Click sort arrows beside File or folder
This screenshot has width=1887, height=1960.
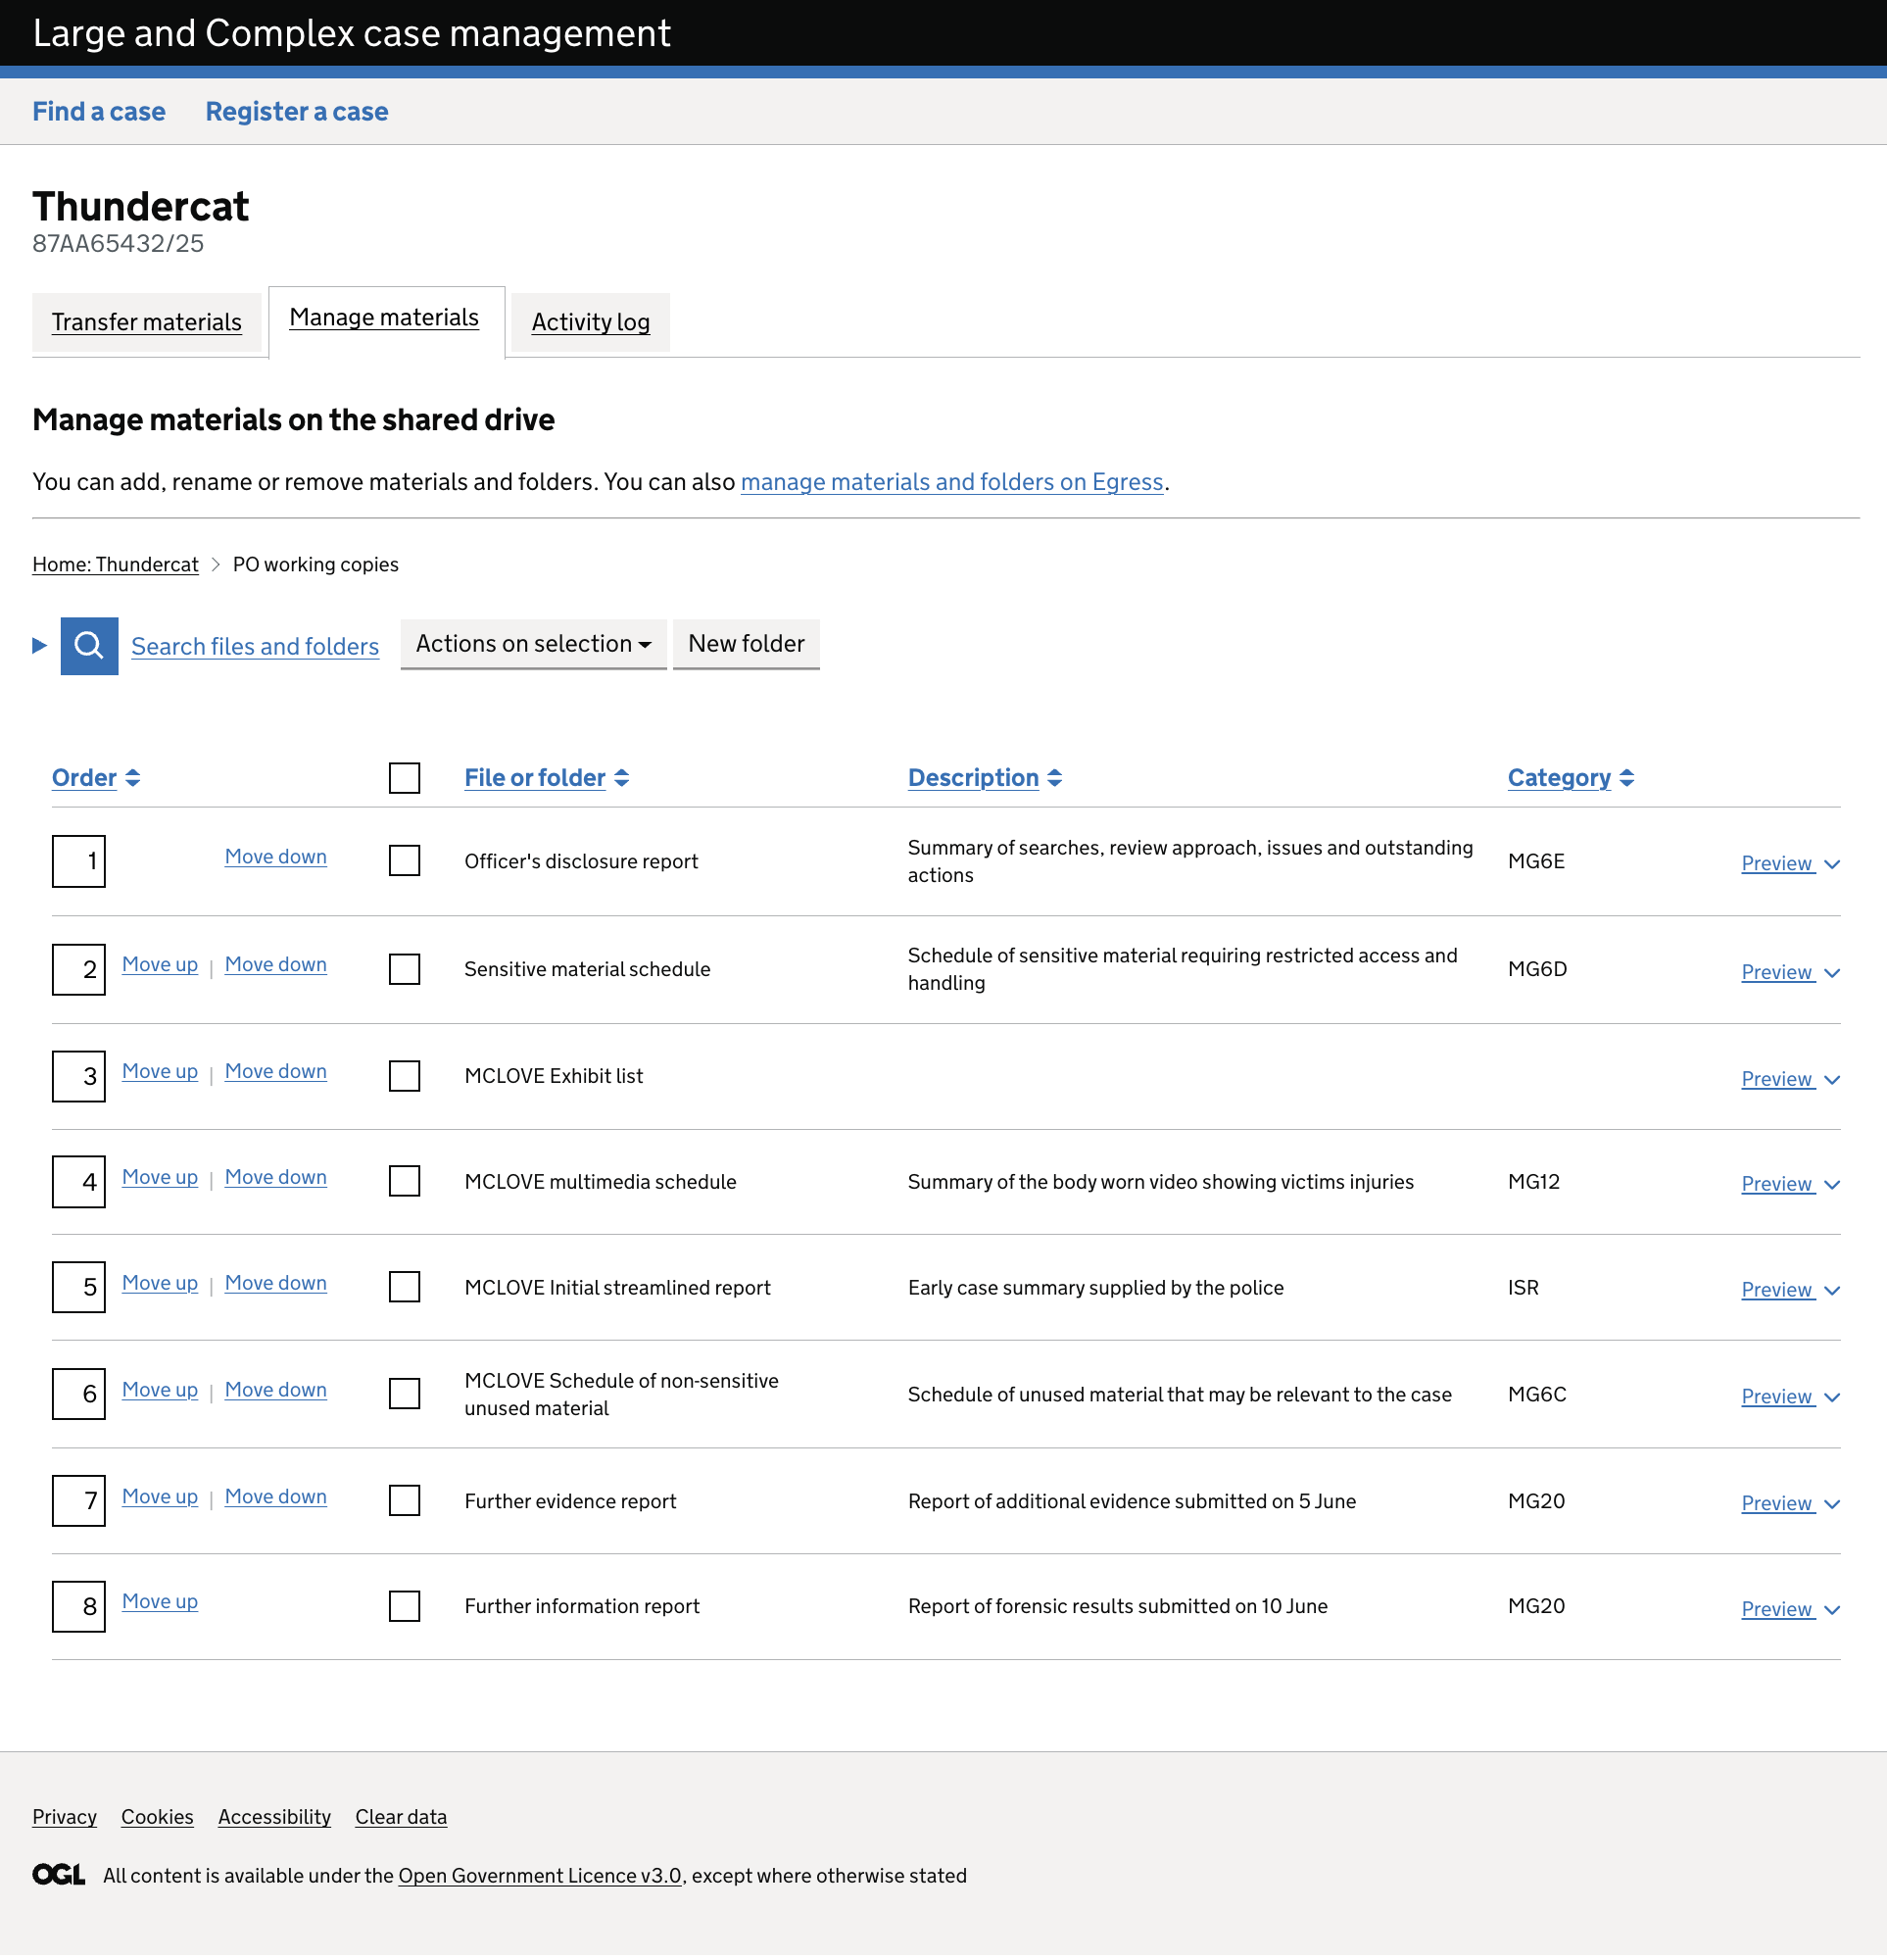[x=622, y=778]
